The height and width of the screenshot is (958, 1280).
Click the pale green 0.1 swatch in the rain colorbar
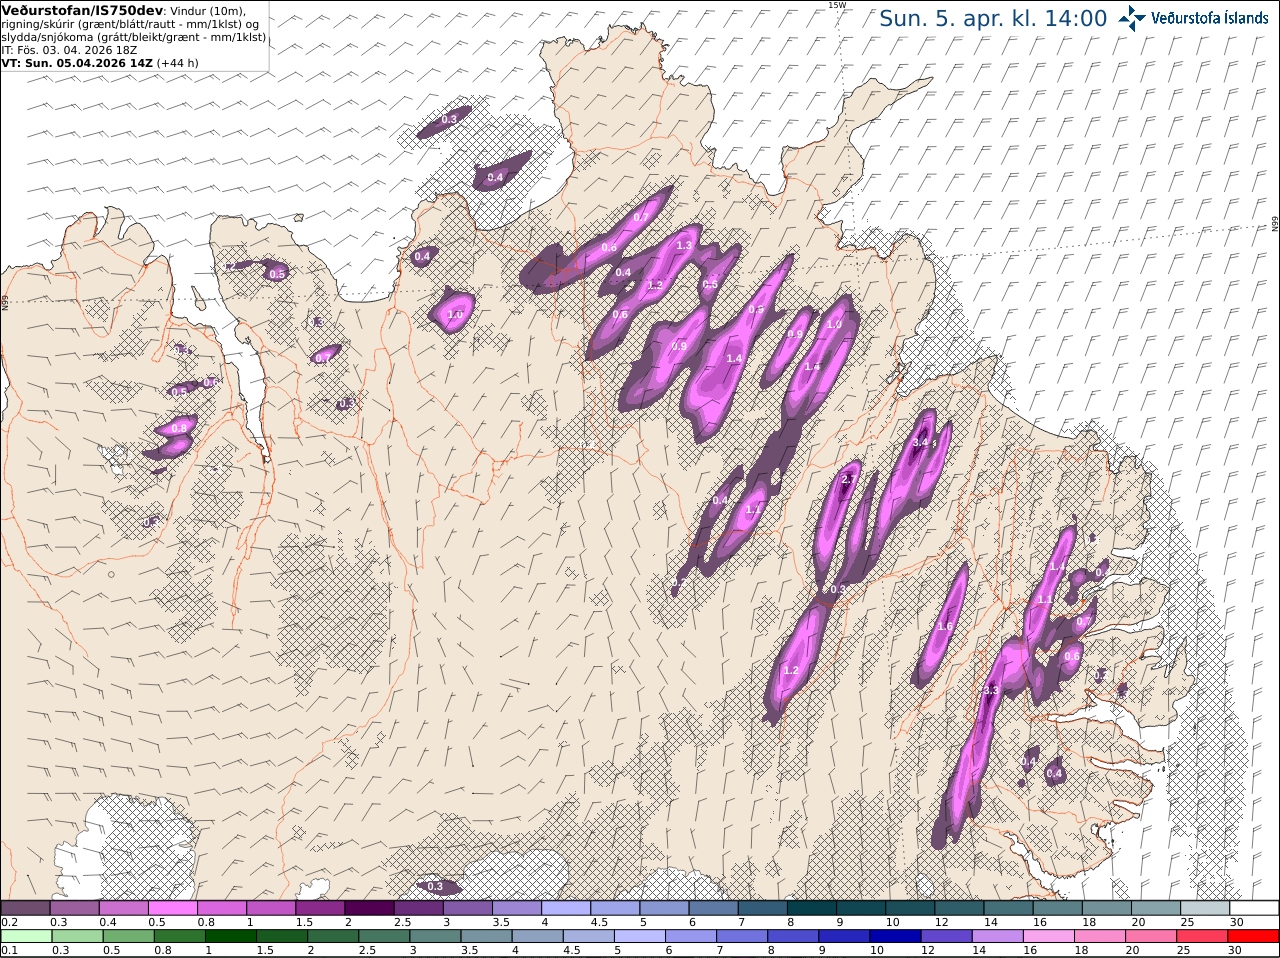coord(25,936)
